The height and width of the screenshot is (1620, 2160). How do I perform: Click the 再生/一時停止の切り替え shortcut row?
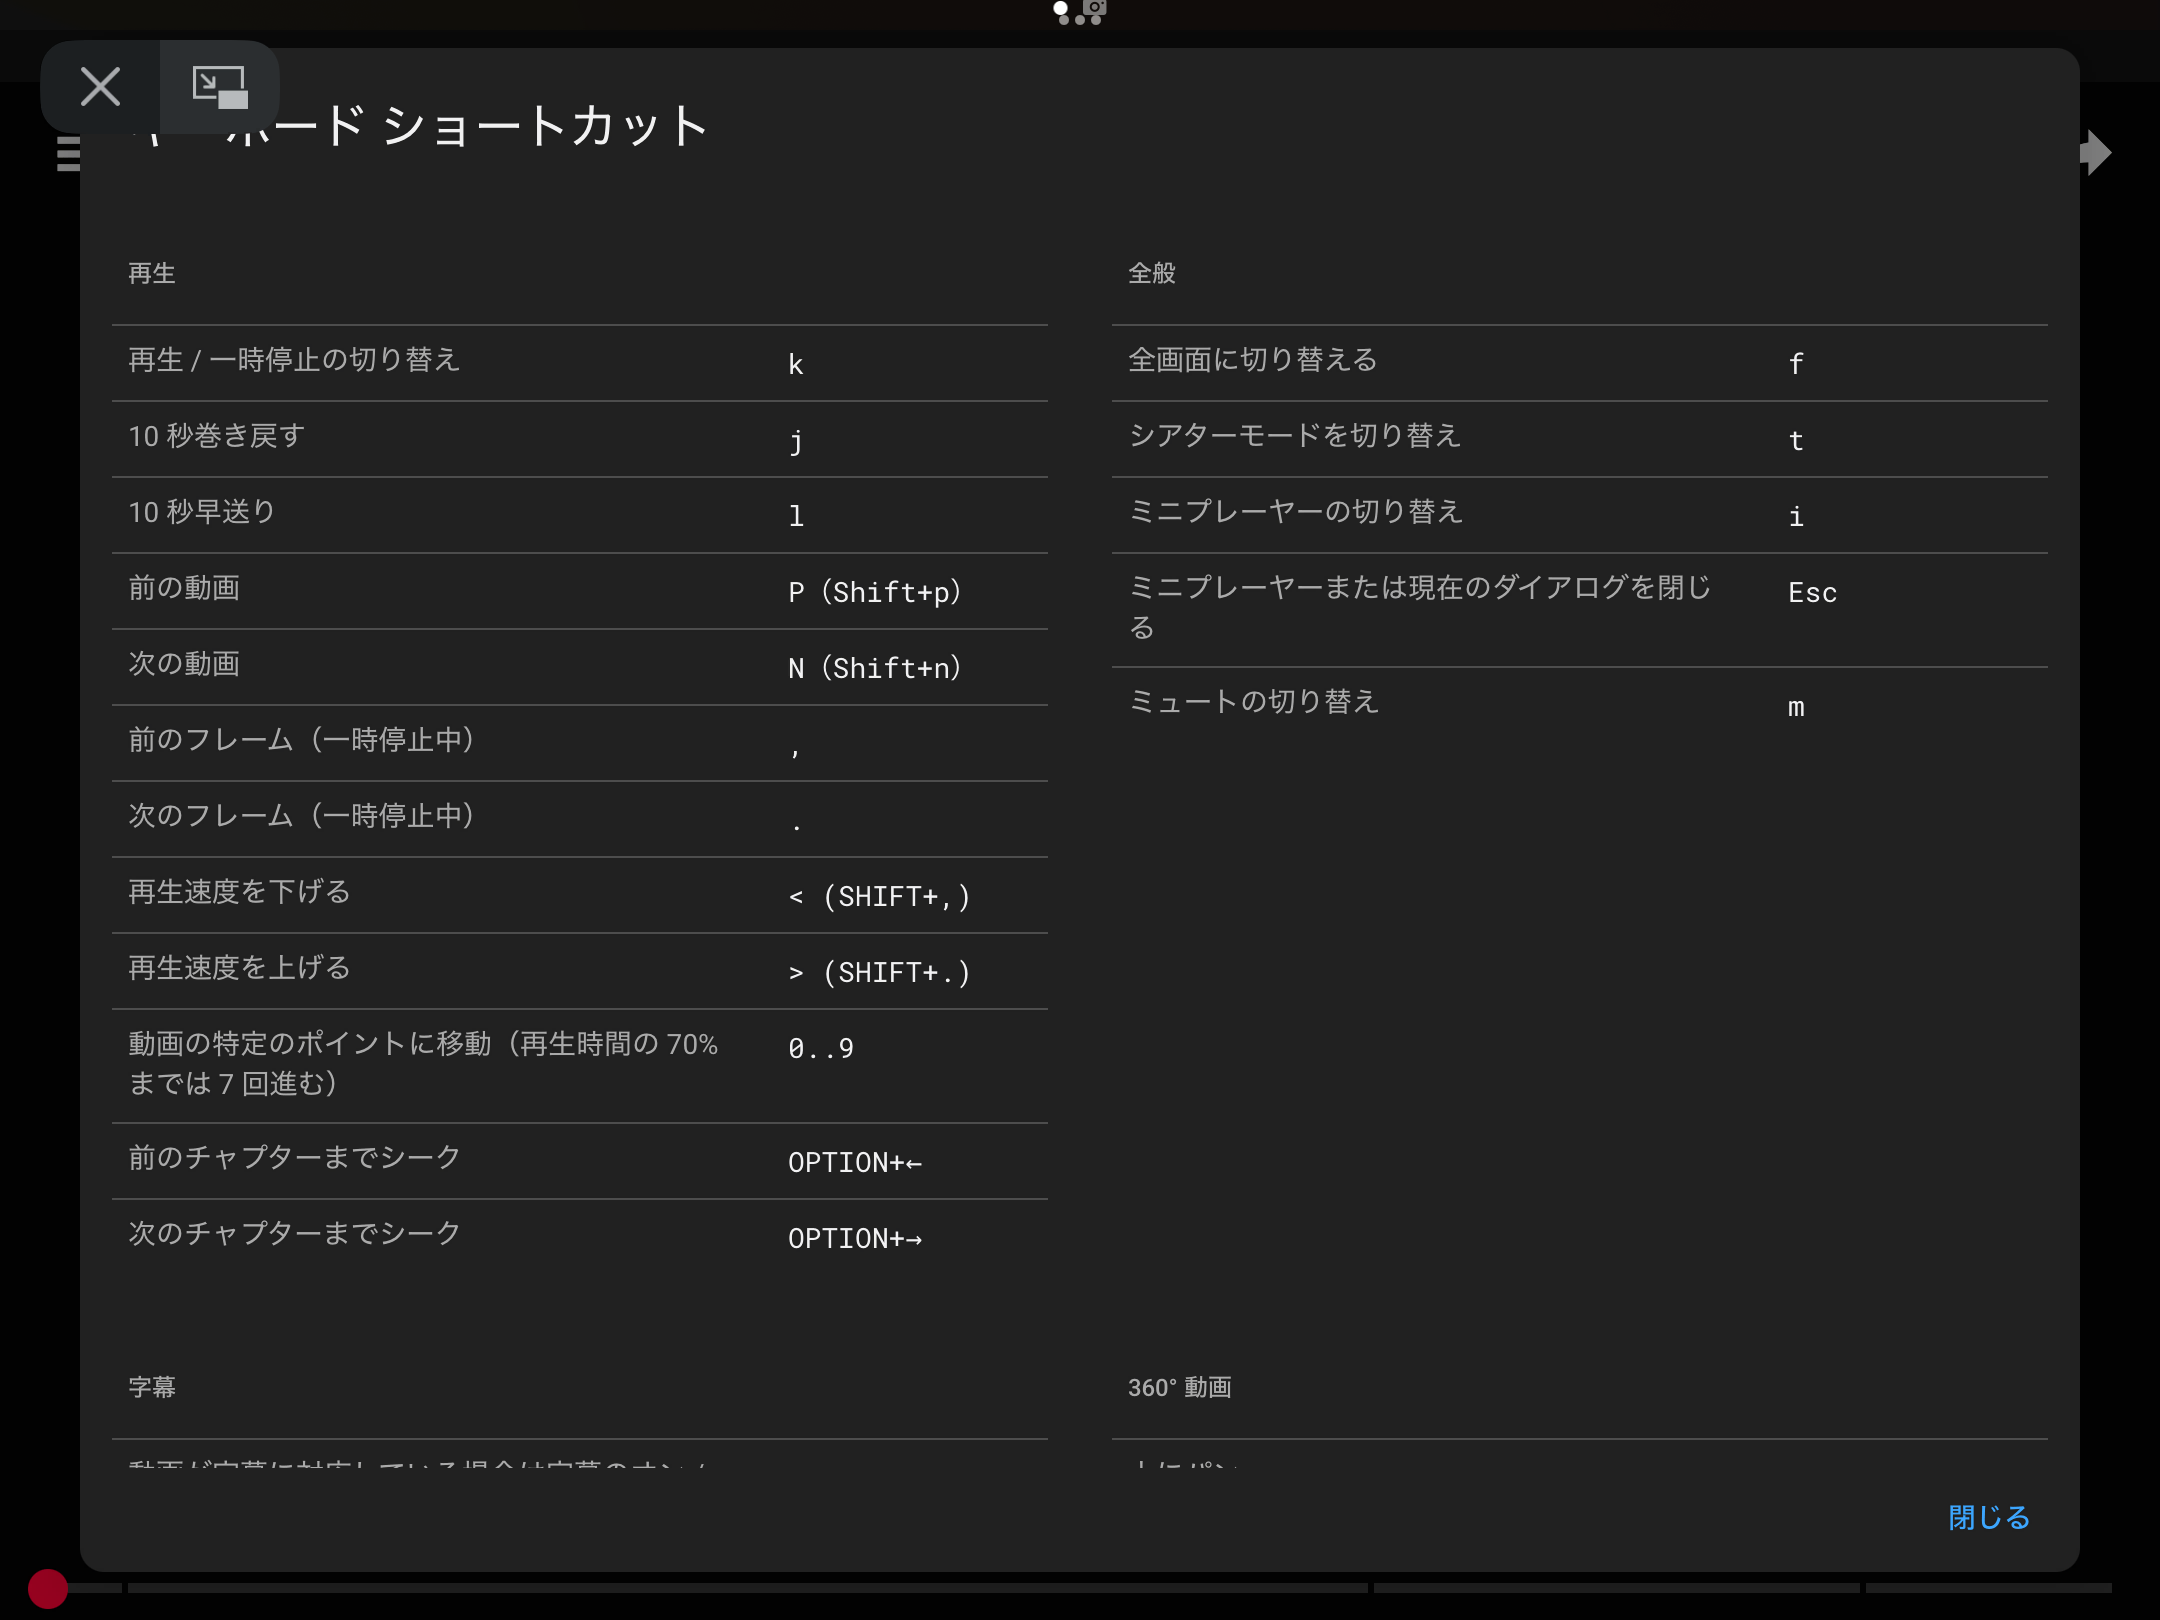click(579, 362)
